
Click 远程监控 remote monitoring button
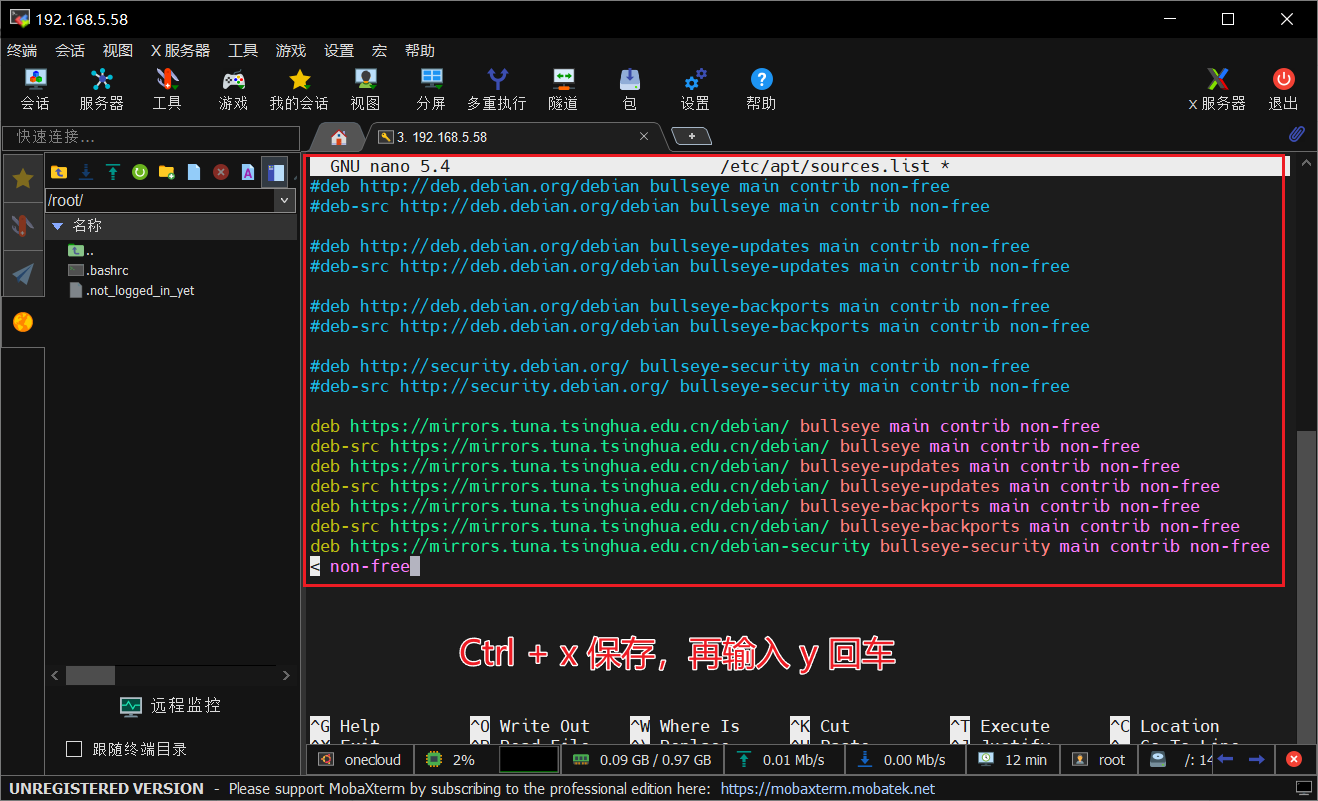171,705
